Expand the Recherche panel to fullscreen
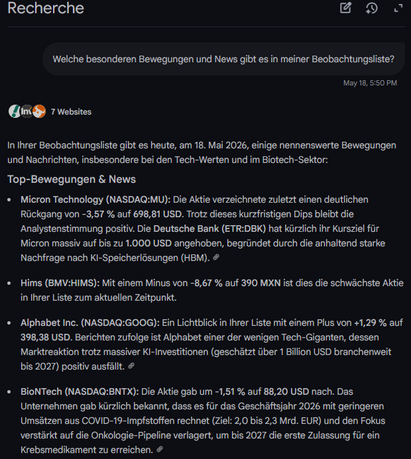This screenshot has height=459, width=411. pos(398,8)
